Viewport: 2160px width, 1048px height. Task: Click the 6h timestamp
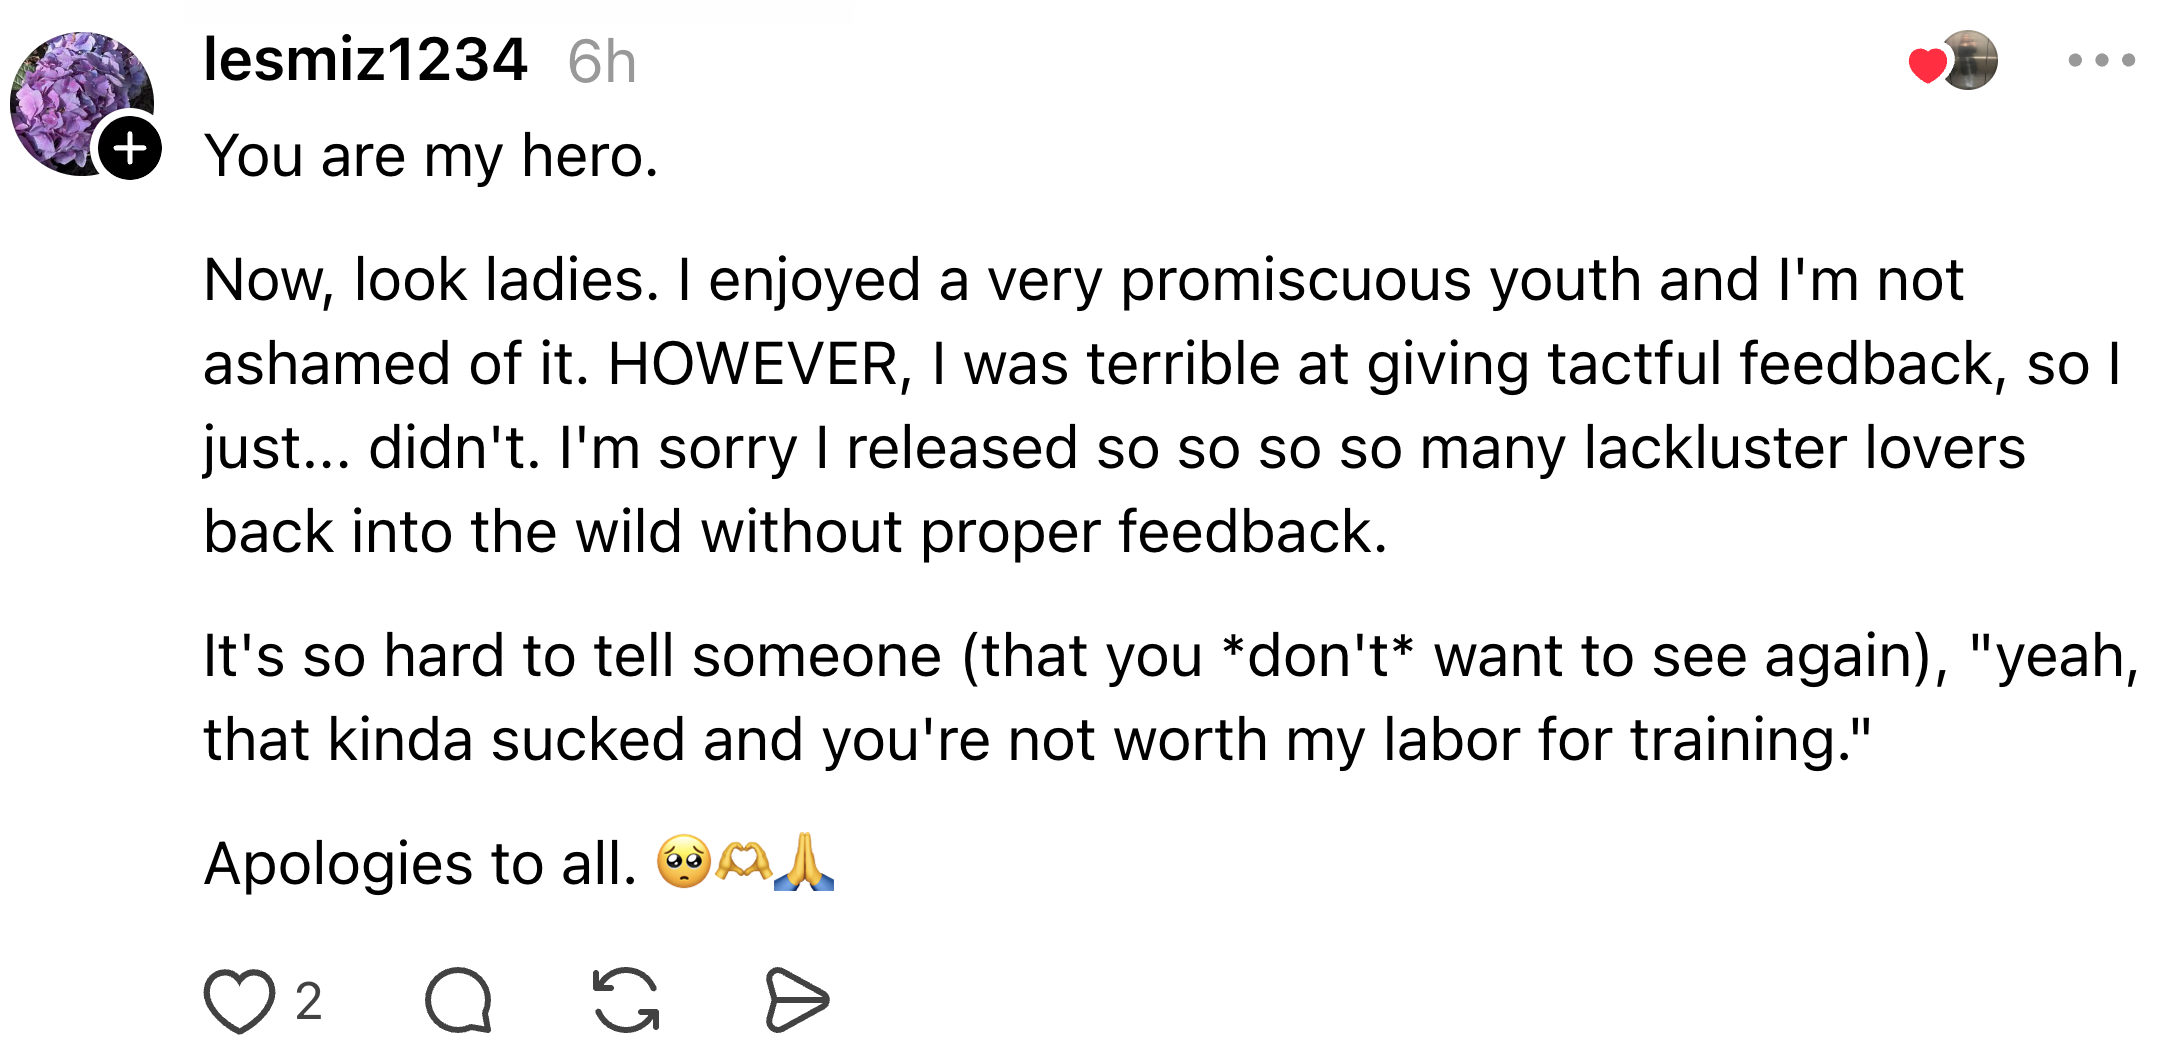601,62
